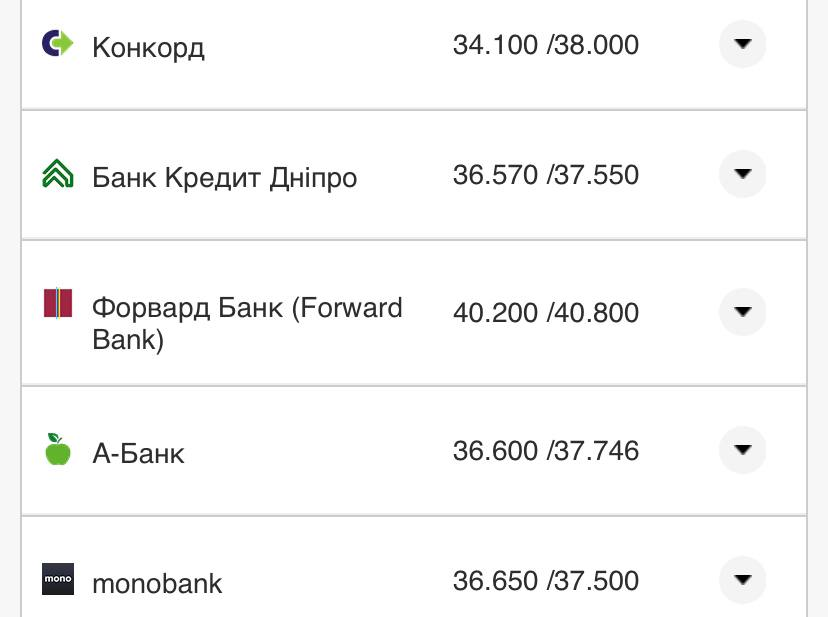This screenshot has height=617, width=828.
Task: Expand the Конкорд exchange rate details
Action: click(x=741, y=44)
